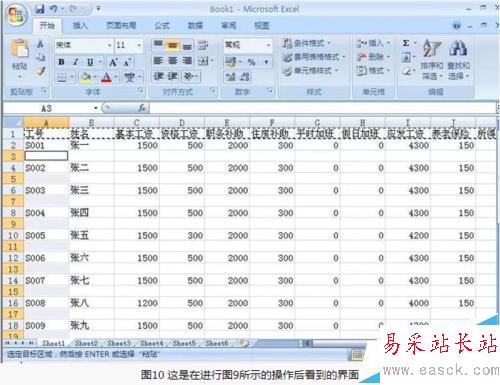Cut selection with the scissors icon
Image resolution: width=500 pixels, height=385 pixels.
[x=40, y=44]
